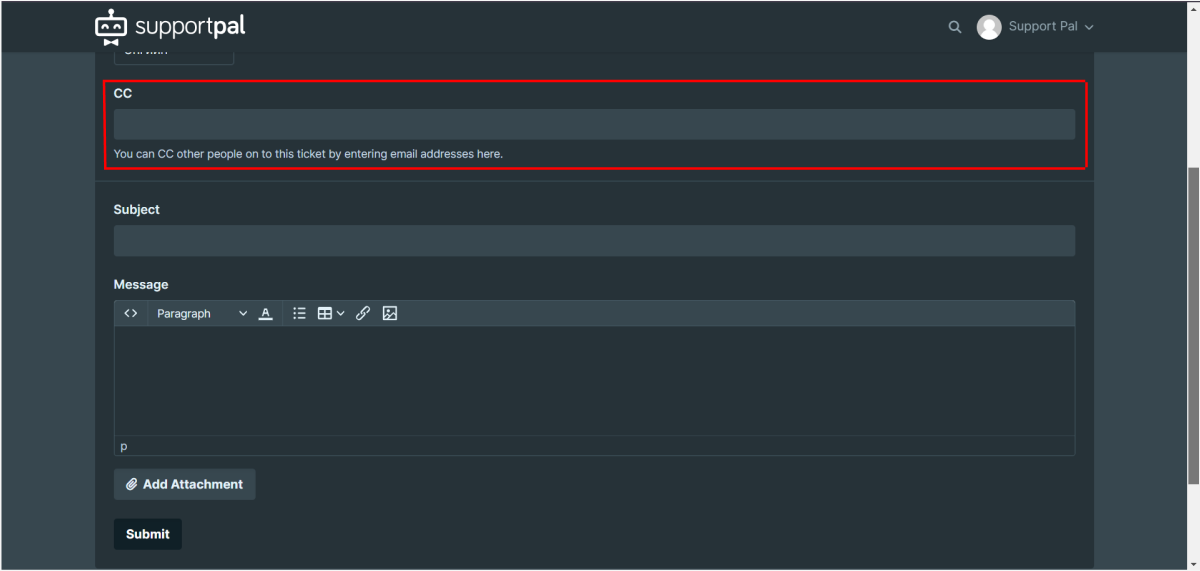
Task: Select the p element path indicator
Action: tap(124, 446)
